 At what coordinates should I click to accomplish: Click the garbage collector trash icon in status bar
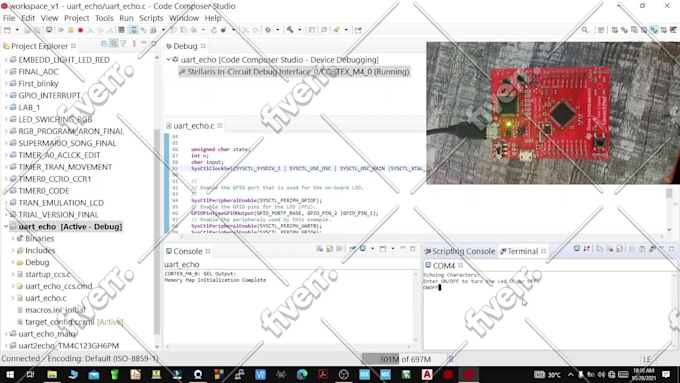point(451,359)
